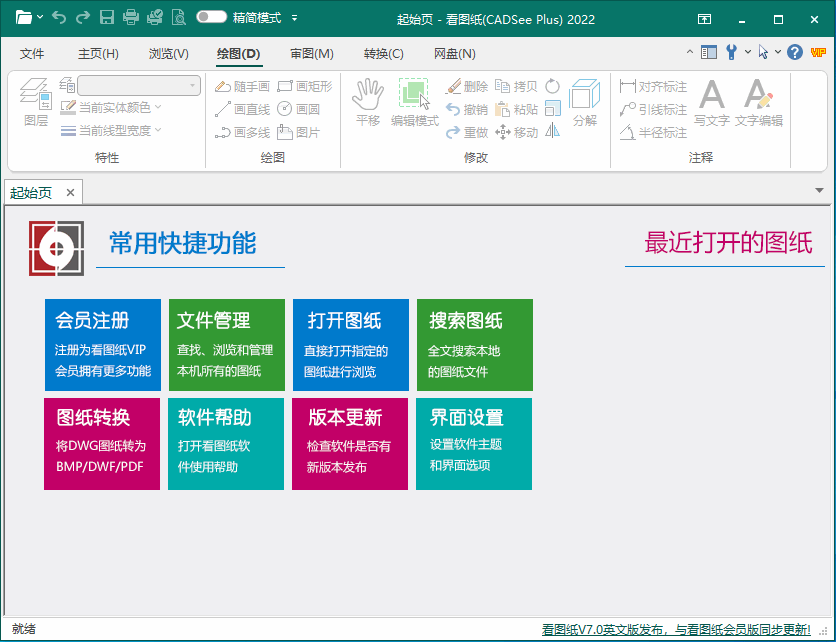836x642 pixels.
Task: Click the cursor pointer icon in ribbon header
Action: (x=763, y=52)
